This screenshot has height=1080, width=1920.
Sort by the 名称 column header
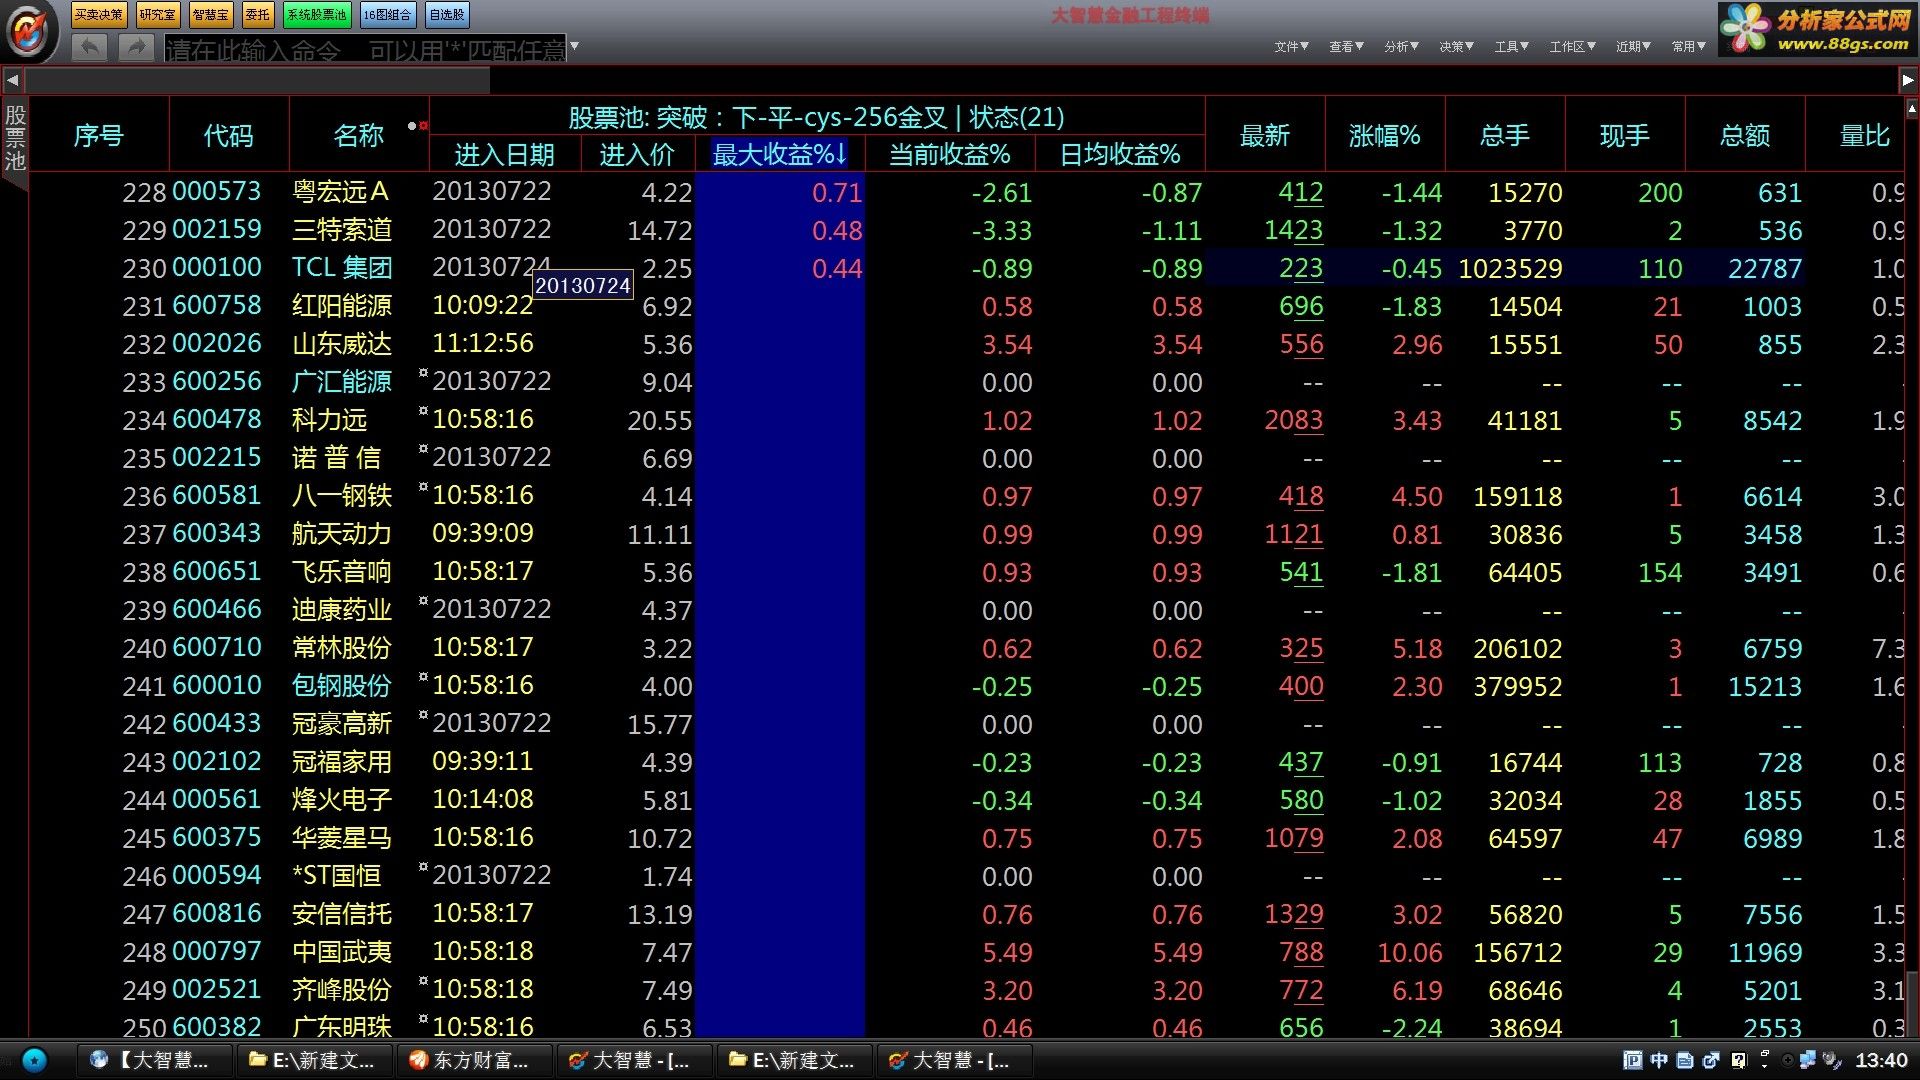click(x=358, y=135)
